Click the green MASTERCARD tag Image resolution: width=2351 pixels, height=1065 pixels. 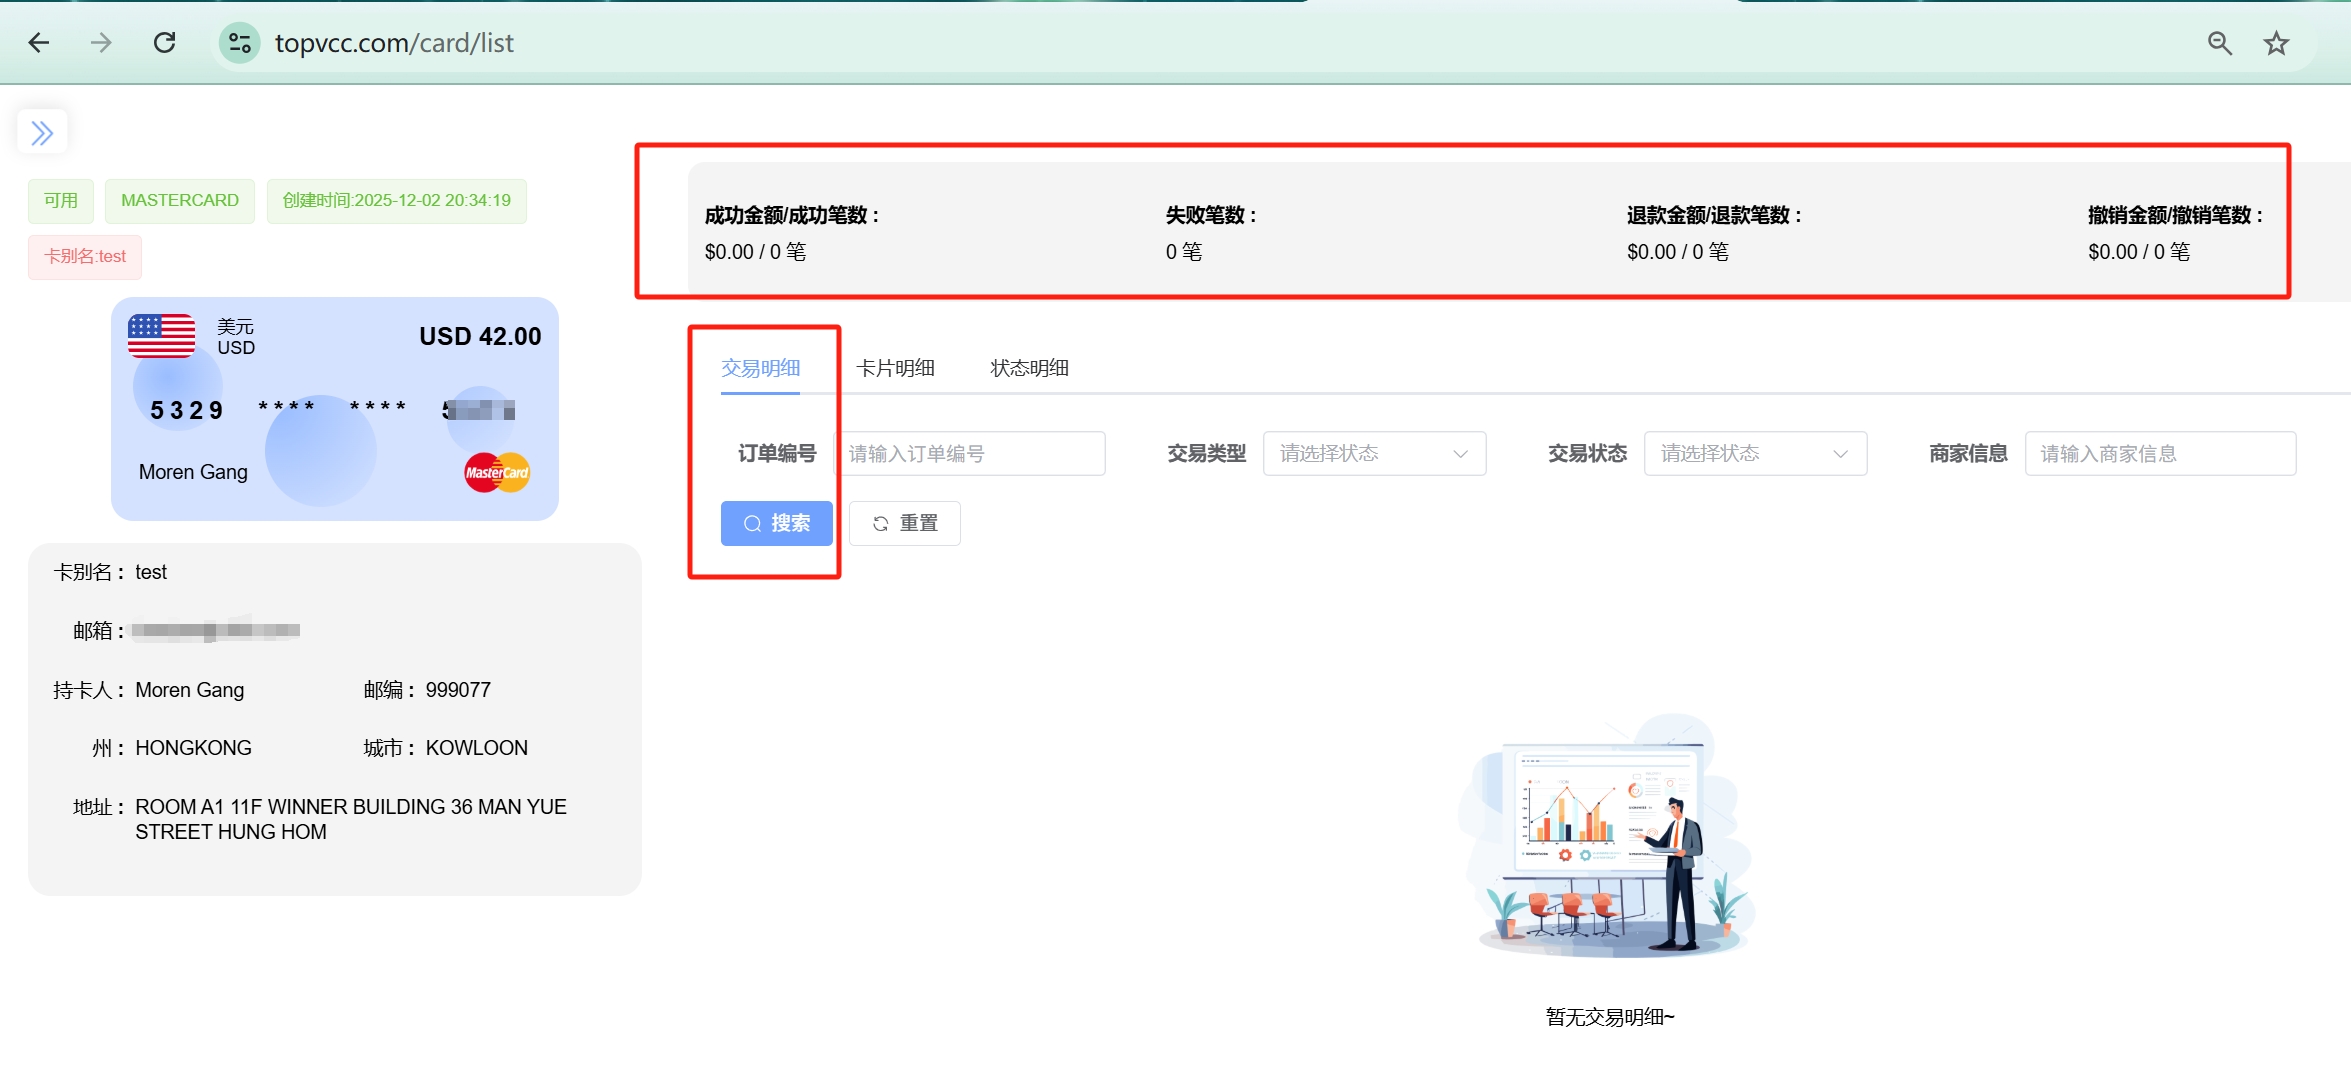pyautogui.click(x=180, y=200)
